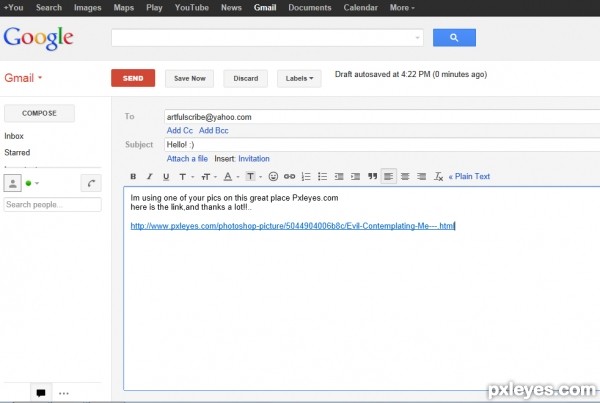600x403 pixels.
Task: Click the Search people field
Action: [x=52, y=204]
